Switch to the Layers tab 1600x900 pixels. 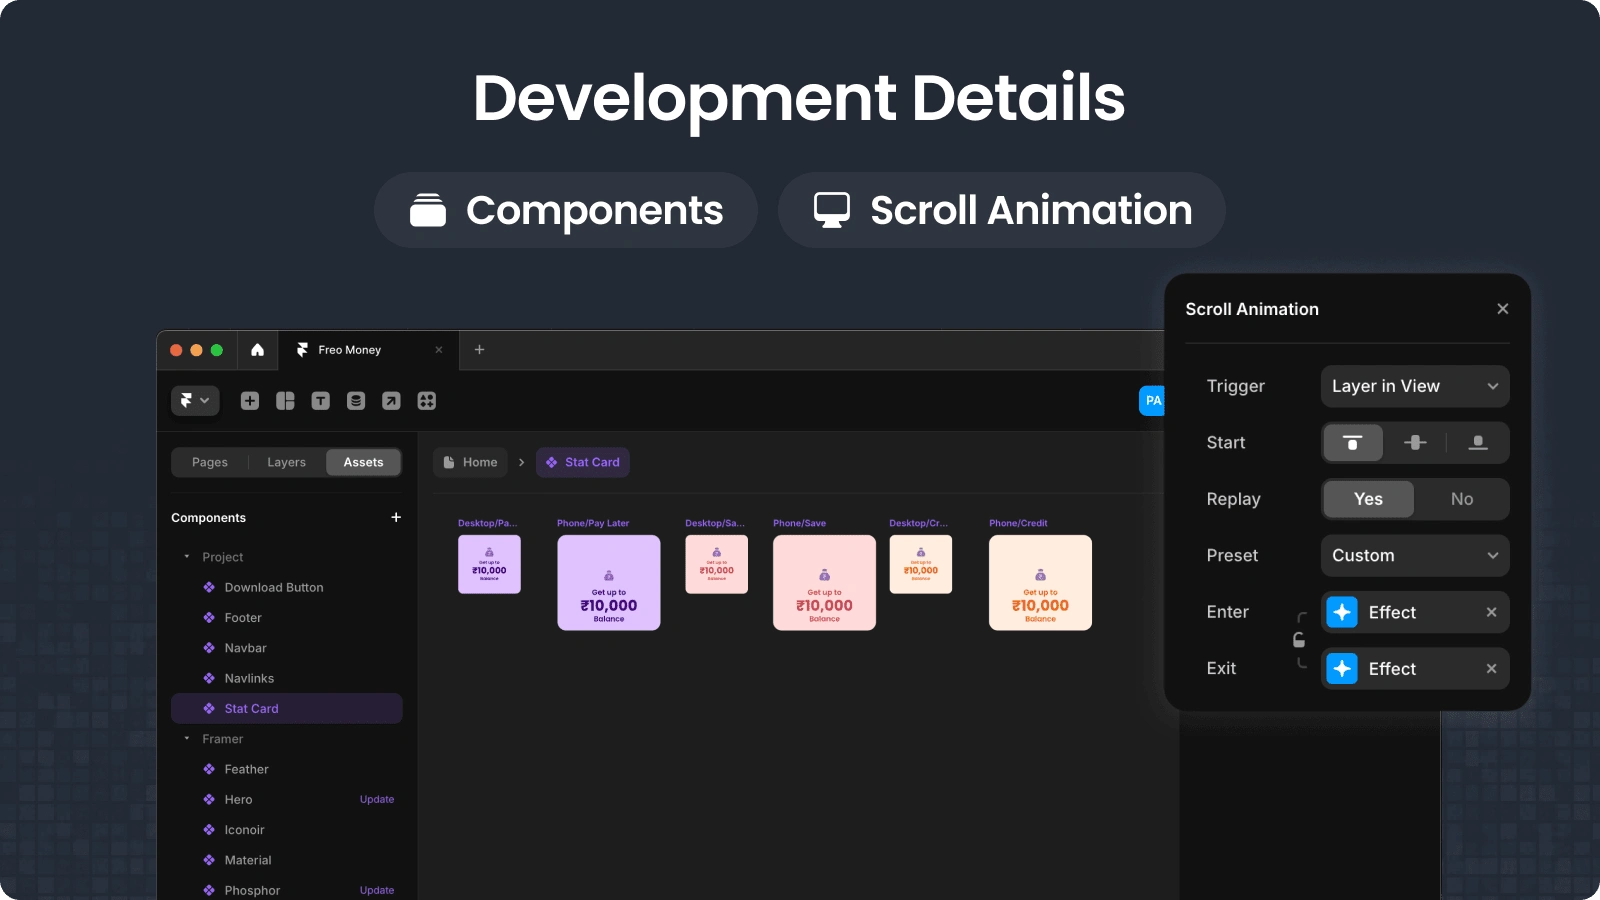(x=287, y=462)
